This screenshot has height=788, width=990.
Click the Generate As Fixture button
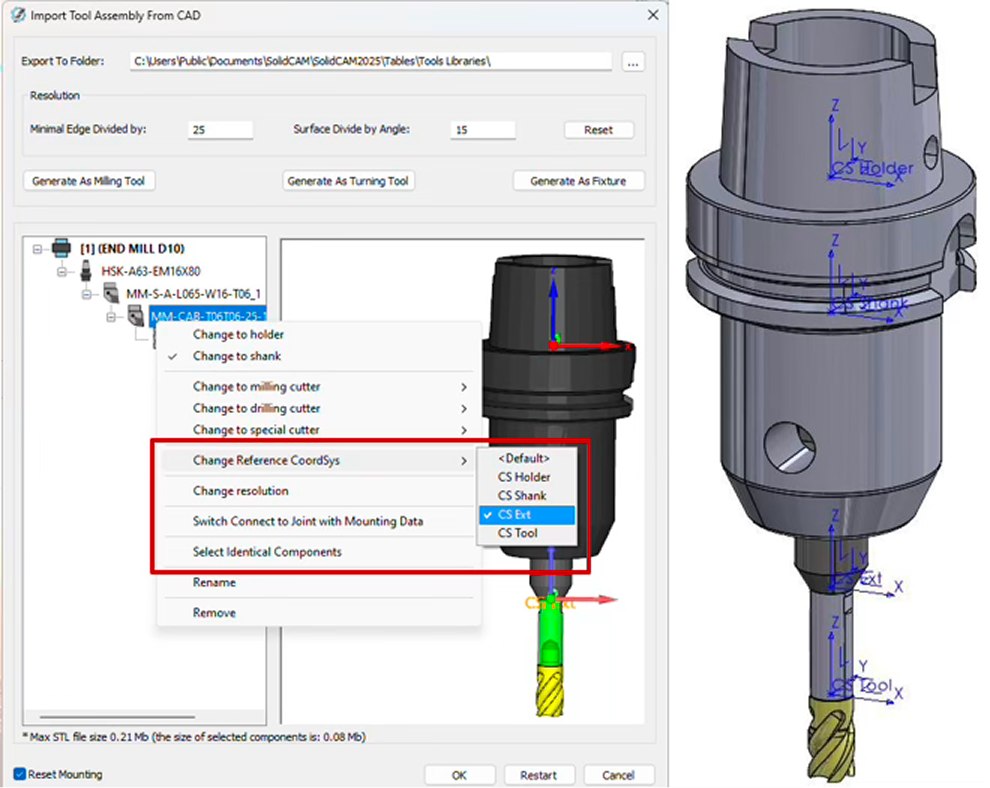[578, 181]
